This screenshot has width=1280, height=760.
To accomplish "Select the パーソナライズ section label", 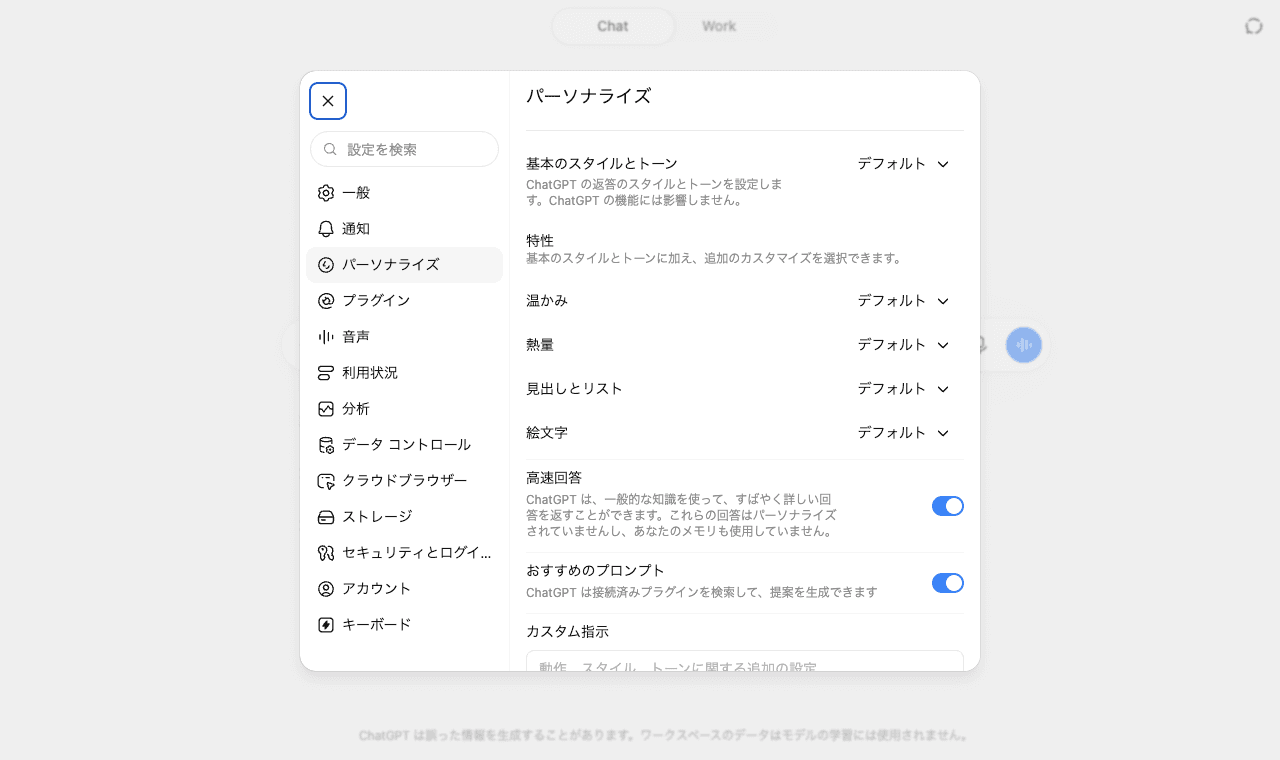I will click(x=391, y=265).
